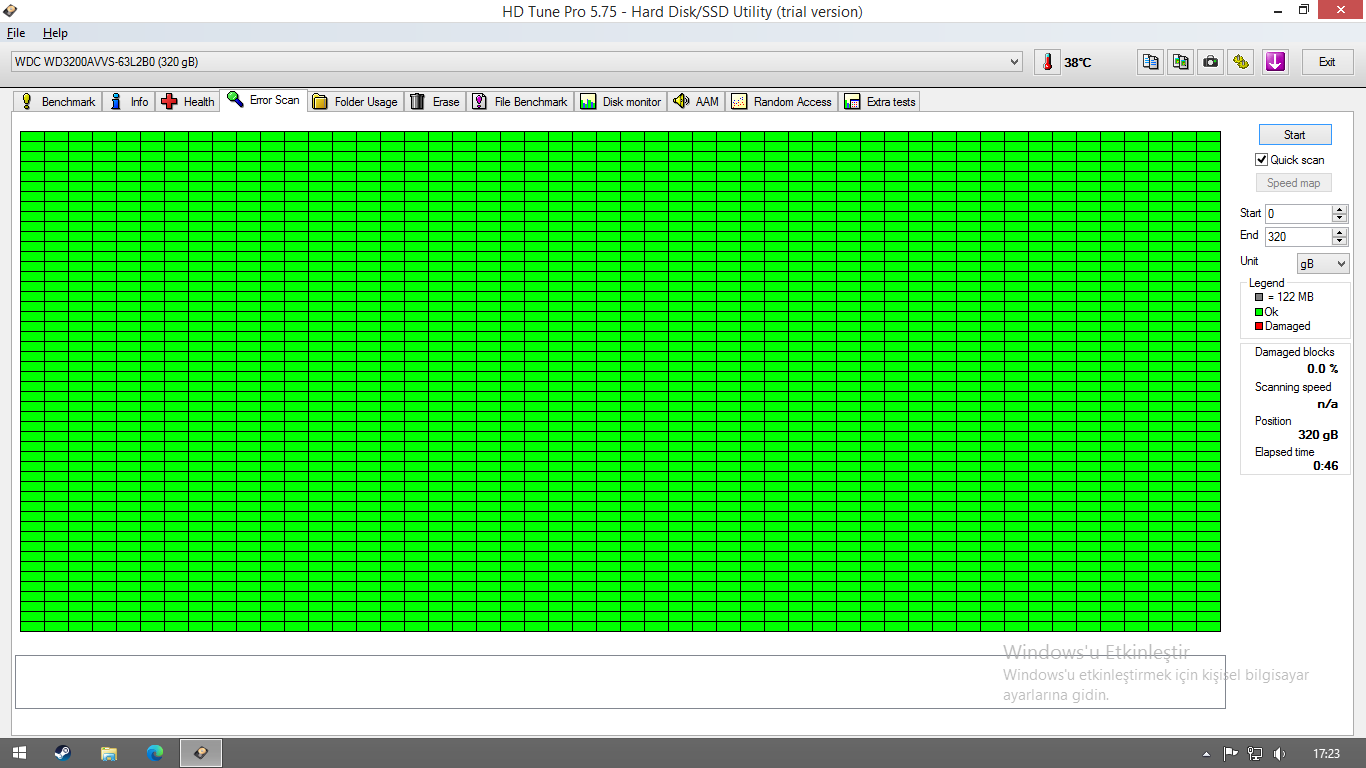Switch to the Random Access tab

pyautogui.click(x=782, y=101)
